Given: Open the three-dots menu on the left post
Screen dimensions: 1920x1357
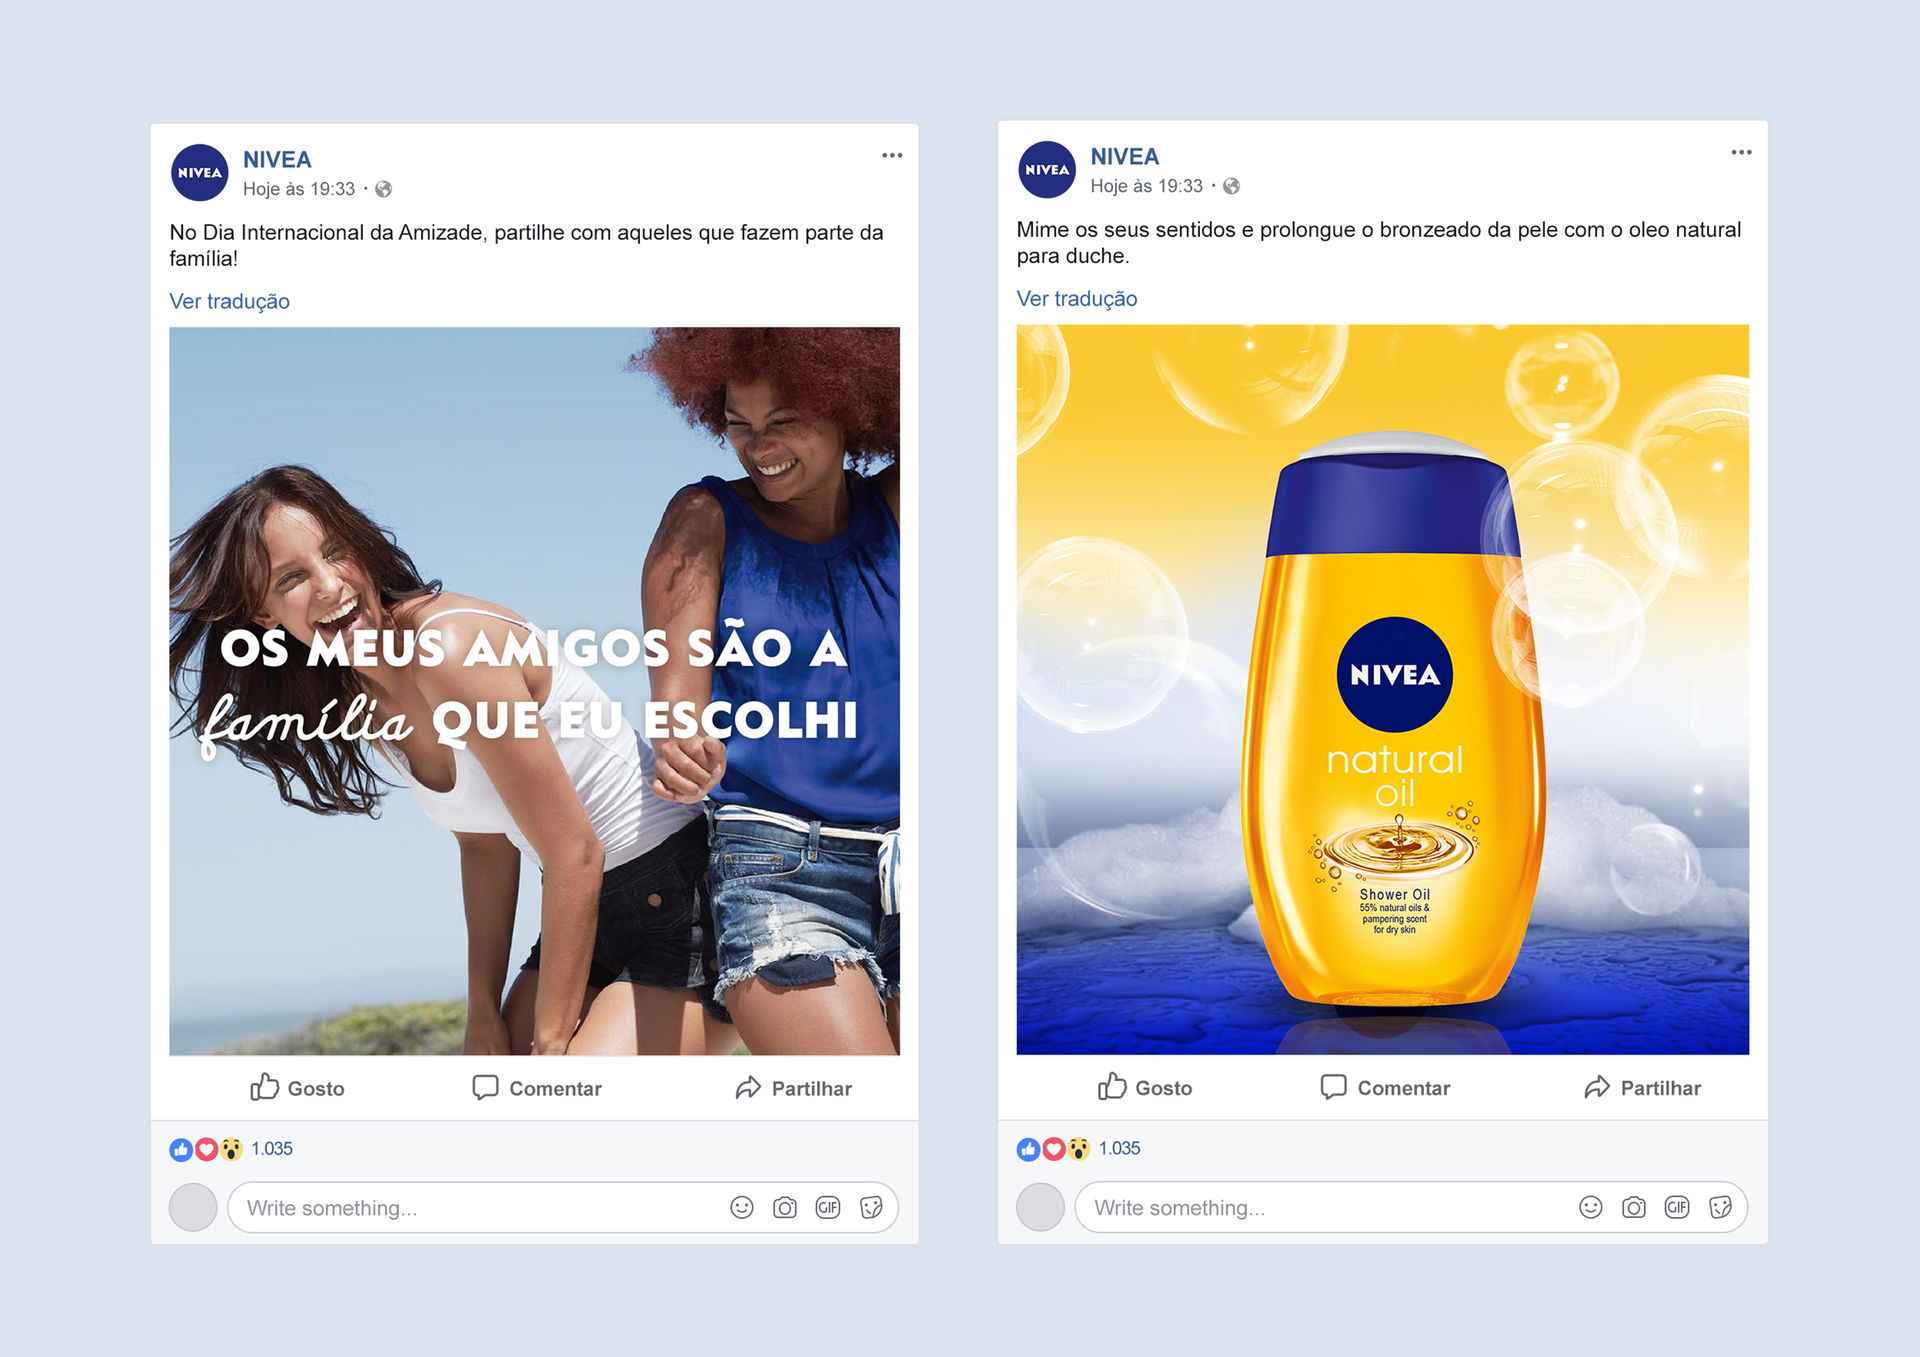Looking at the screenshot, I should [892, 155].
